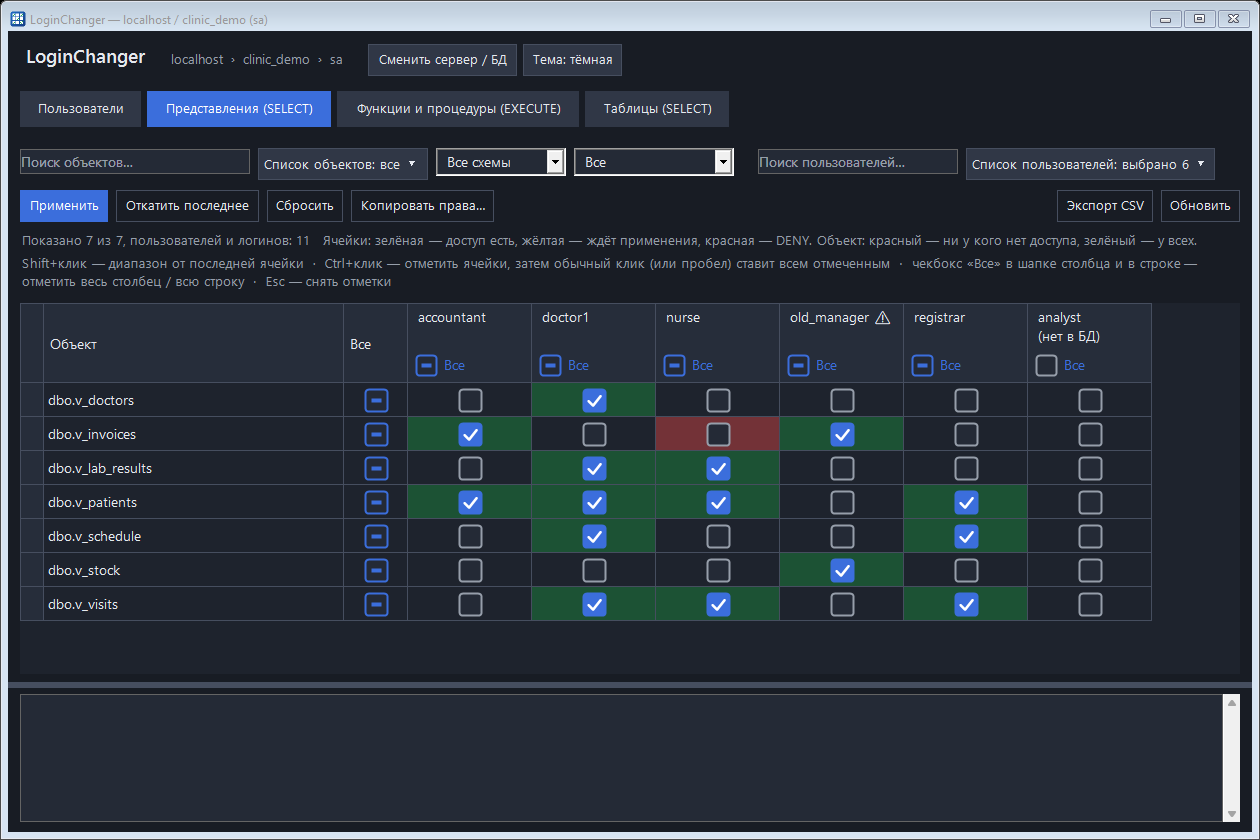Check registrar's access on dbo.v_invoices
Screen dimensions: 1260x840
[966, 435]
